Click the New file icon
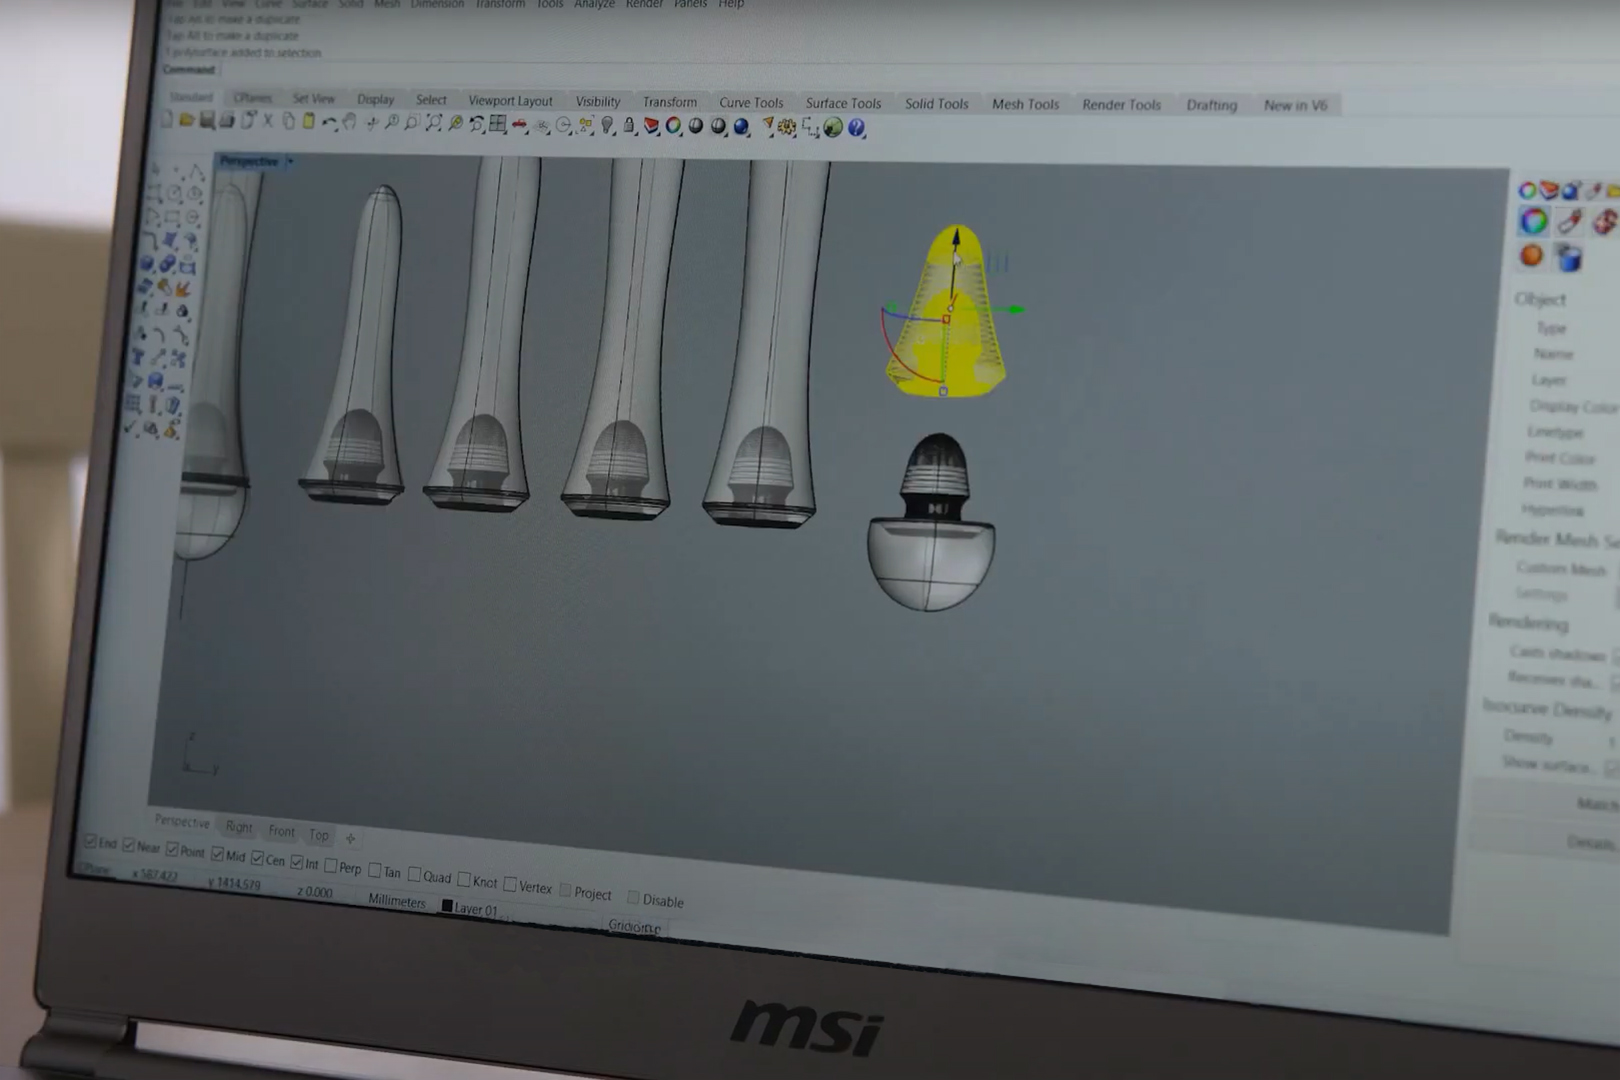1620x1080 pixels. tap(166, 120)
